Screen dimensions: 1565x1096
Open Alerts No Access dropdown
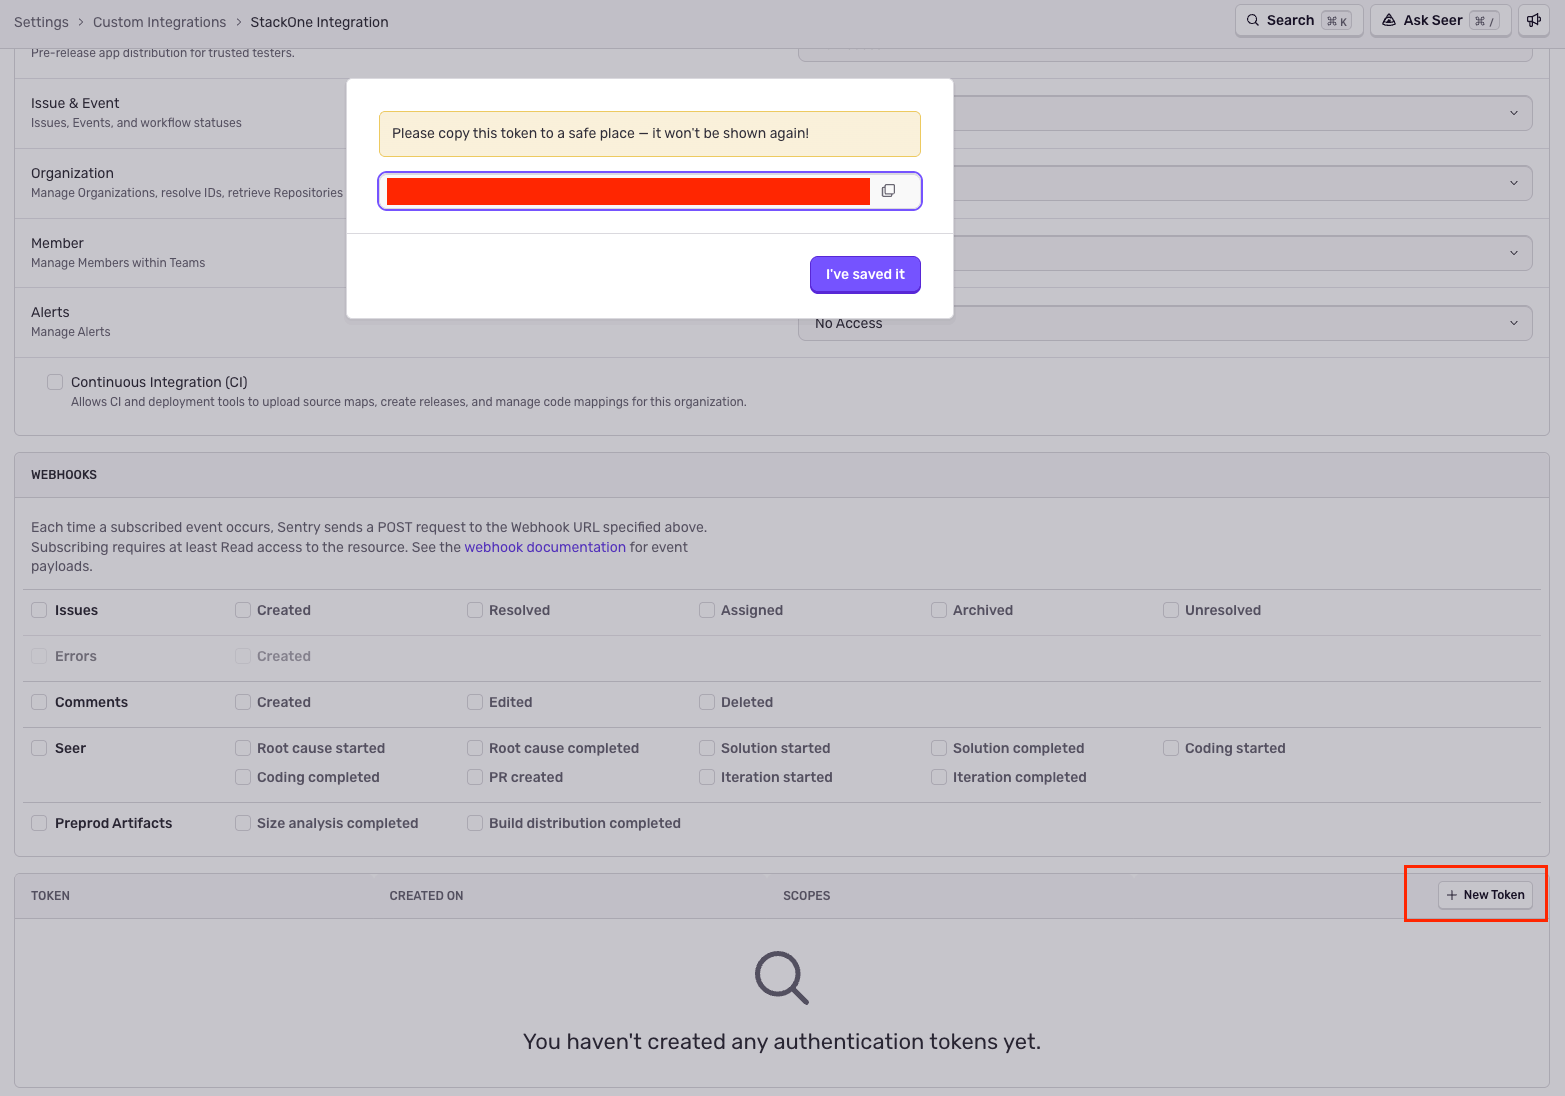1165,323
